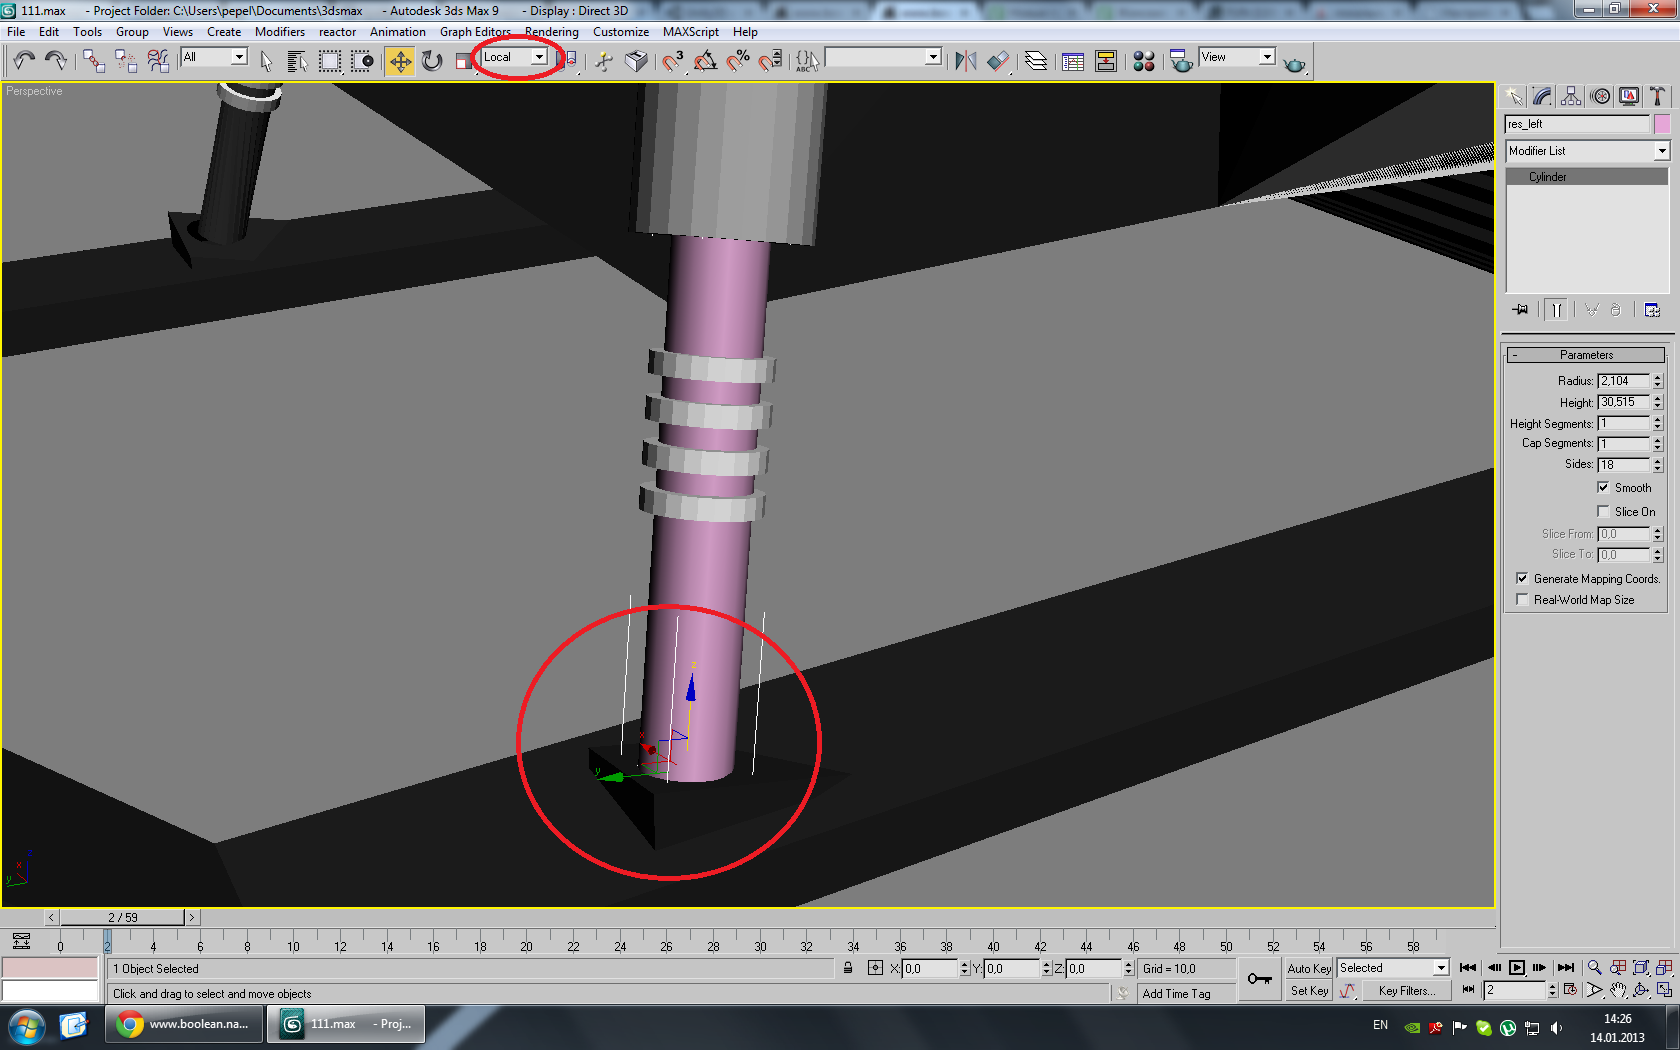Toggle the Angle Snap button
Viewport: 1680px width, 1050px height.
[705, 62]
